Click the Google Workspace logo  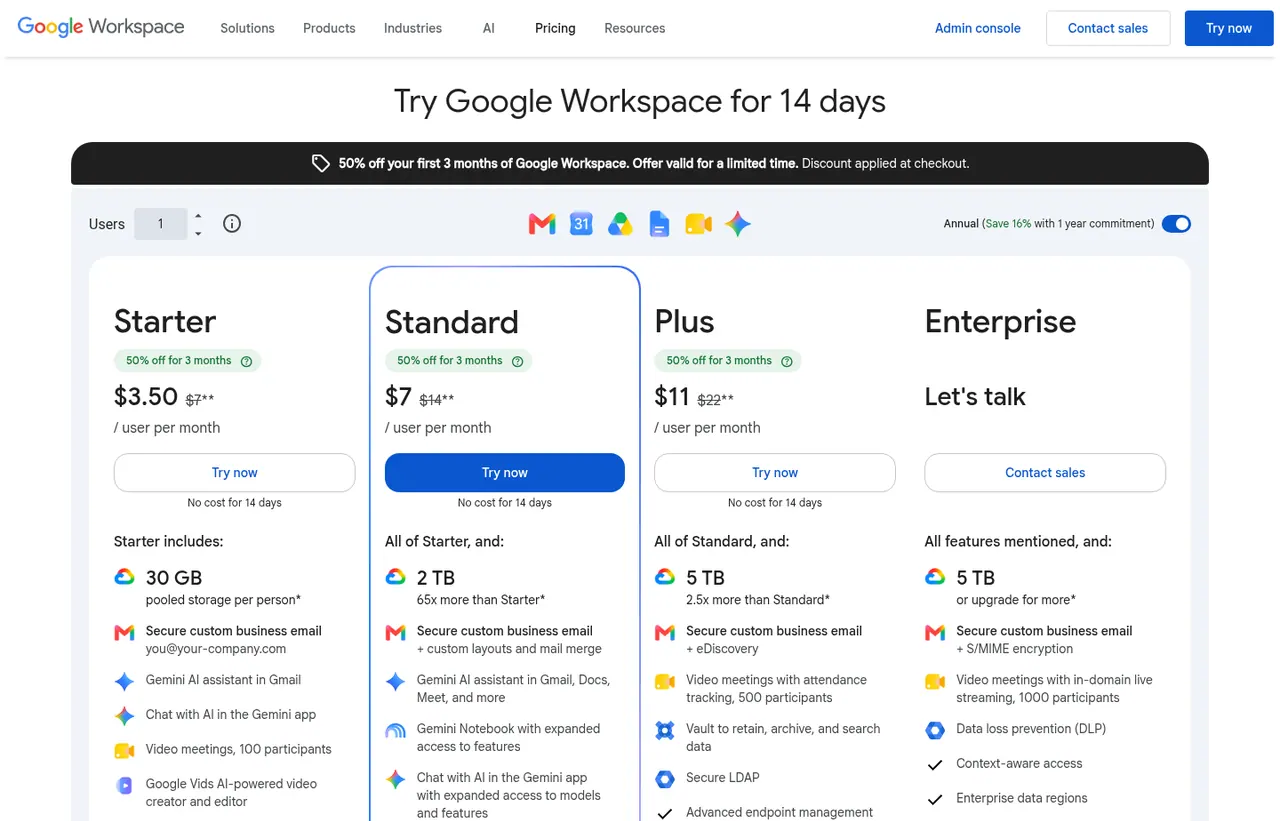[x=101, y=27]
